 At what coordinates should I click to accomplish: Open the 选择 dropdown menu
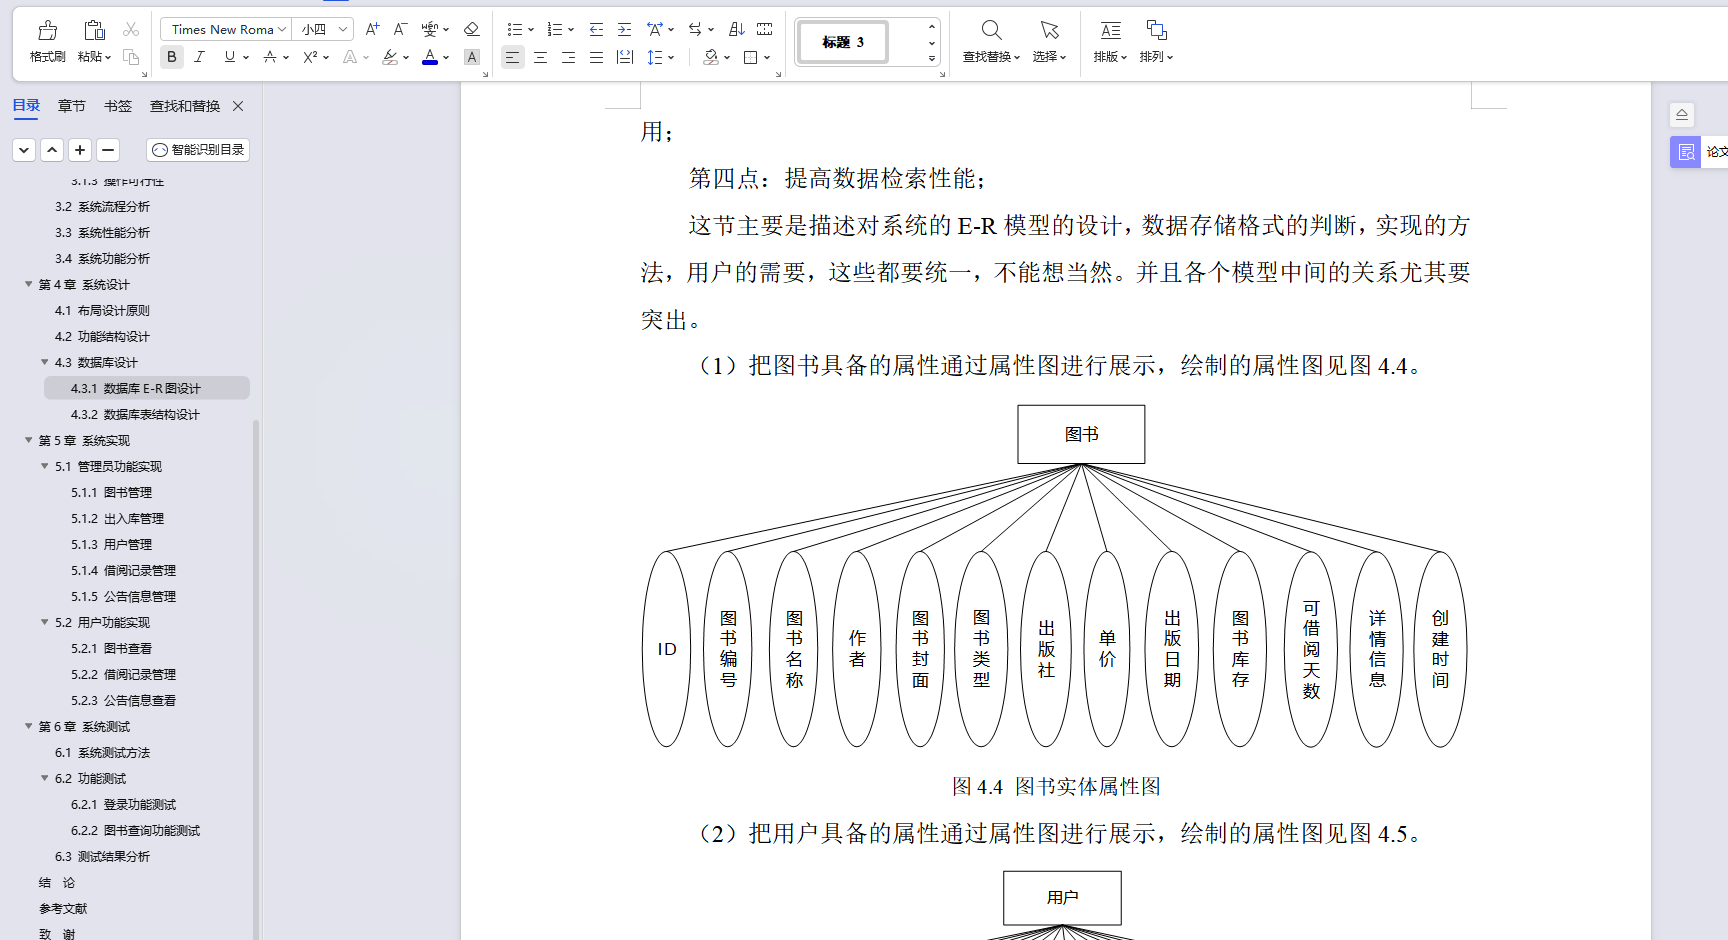(x=1049, y=57)
